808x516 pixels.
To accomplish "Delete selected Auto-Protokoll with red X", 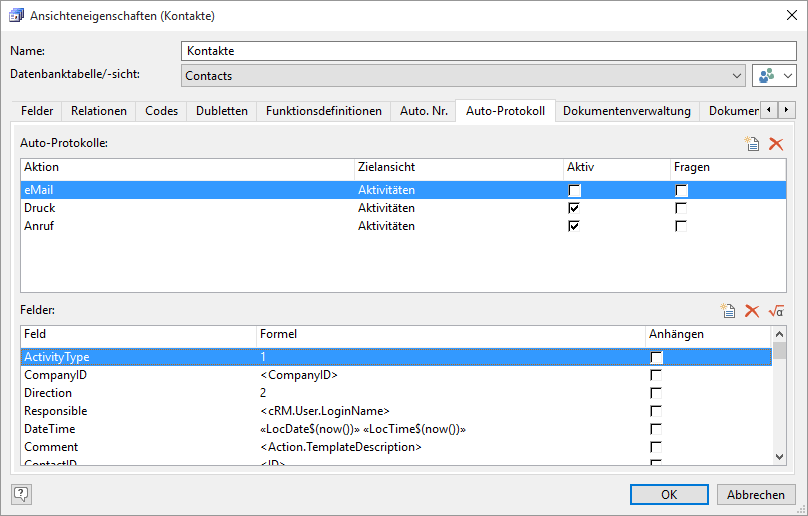I will pos(776,144).
